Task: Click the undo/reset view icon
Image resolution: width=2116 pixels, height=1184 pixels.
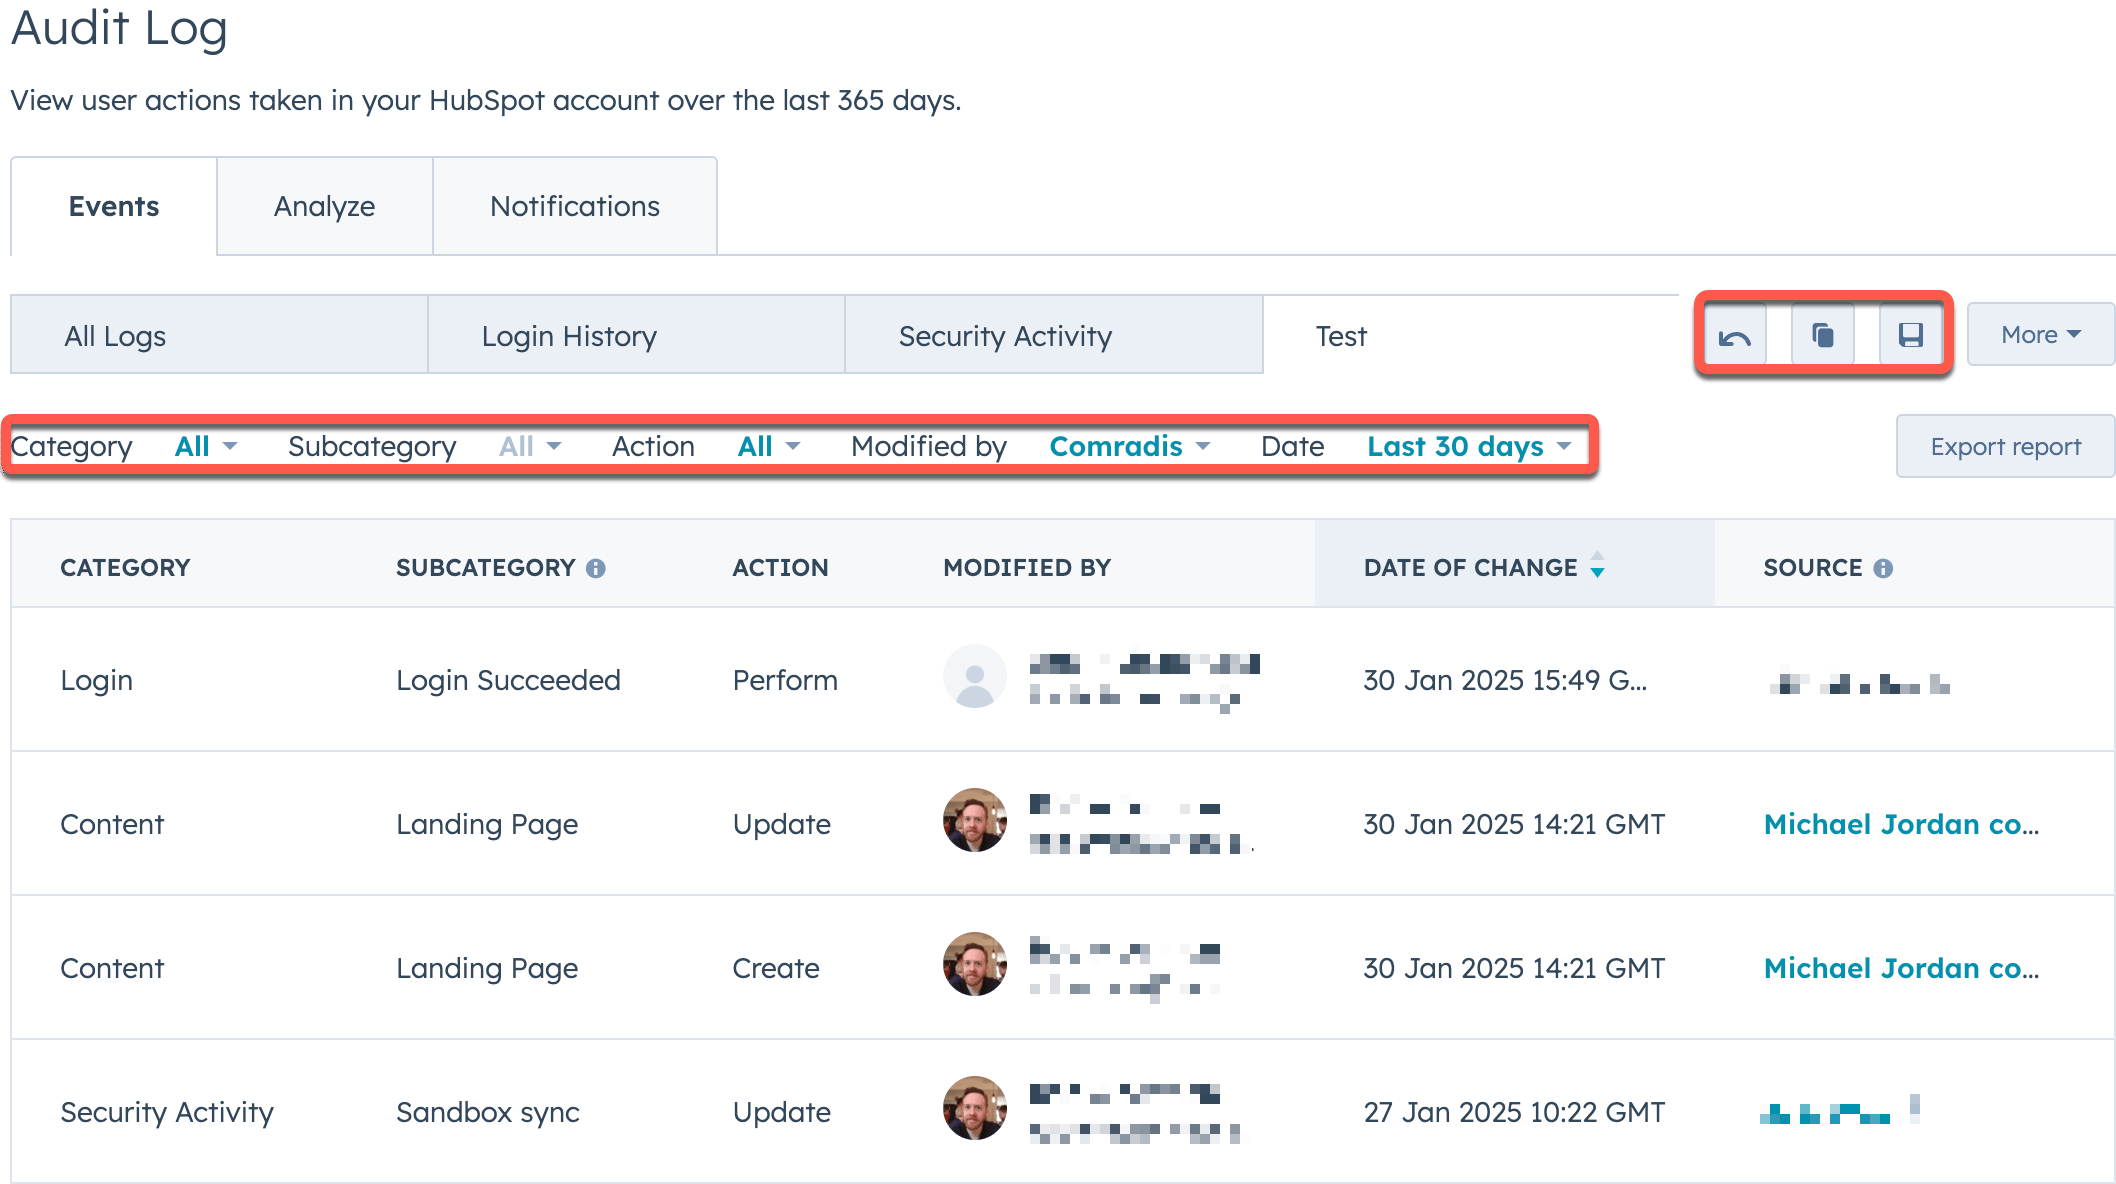Action: [x=1735, y=336]
